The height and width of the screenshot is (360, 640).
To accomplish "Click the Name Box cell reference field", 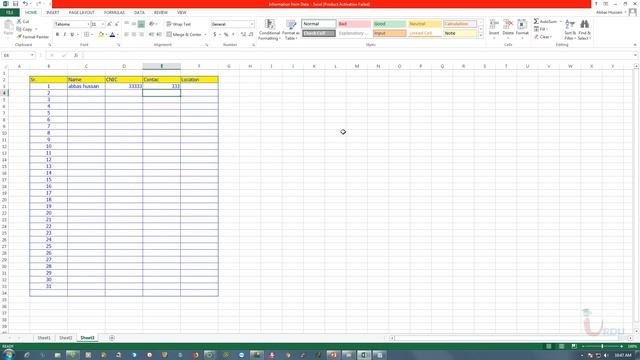I will [18, 56].
